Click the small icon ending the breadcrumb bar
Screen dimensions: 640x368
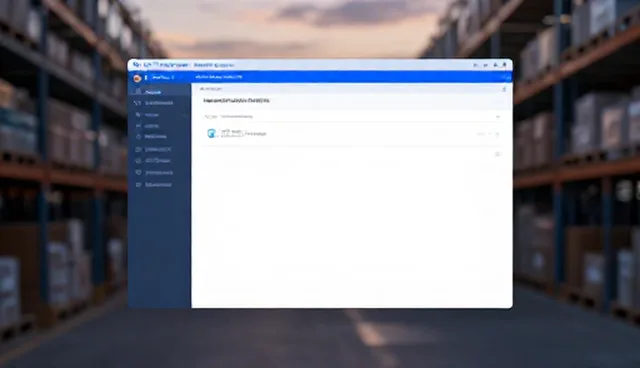504,89
